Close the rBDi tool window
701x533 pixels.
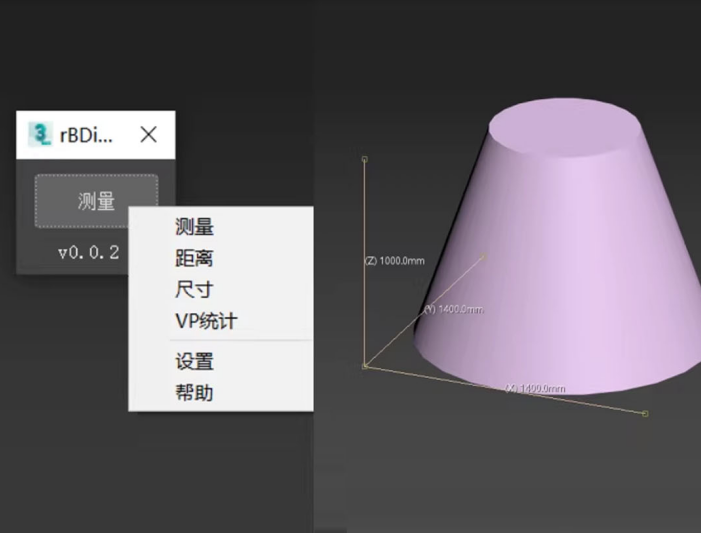click(148, 134)
